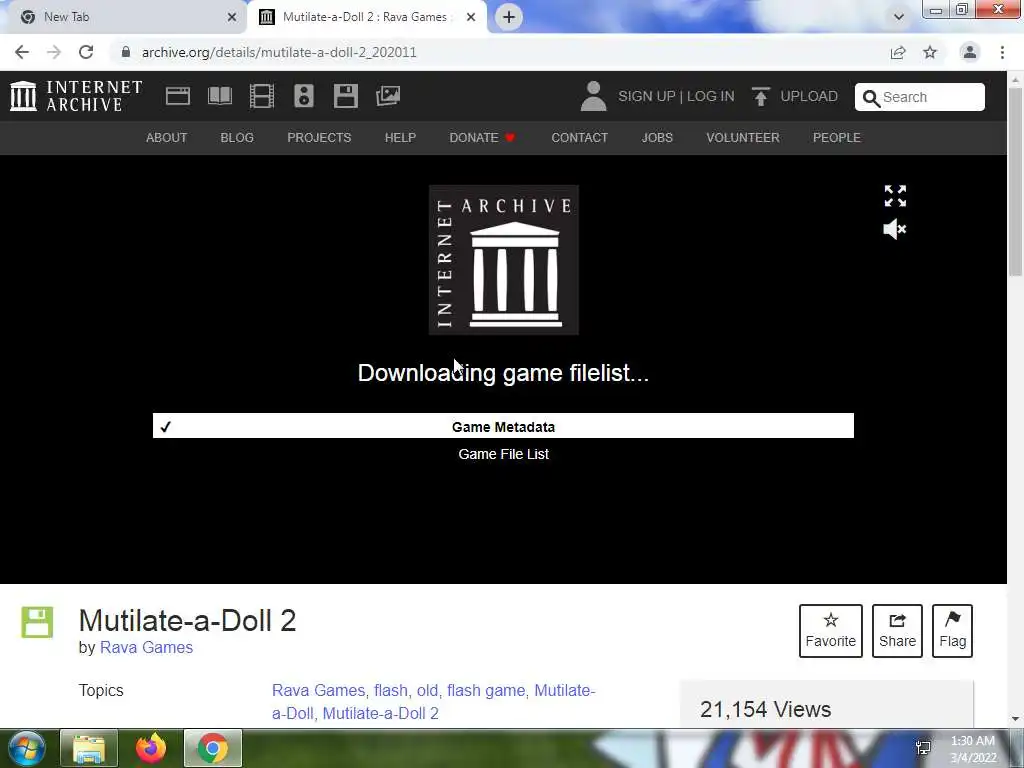
Task: Open the Rava Games topic link
Action: coord(318,690)
